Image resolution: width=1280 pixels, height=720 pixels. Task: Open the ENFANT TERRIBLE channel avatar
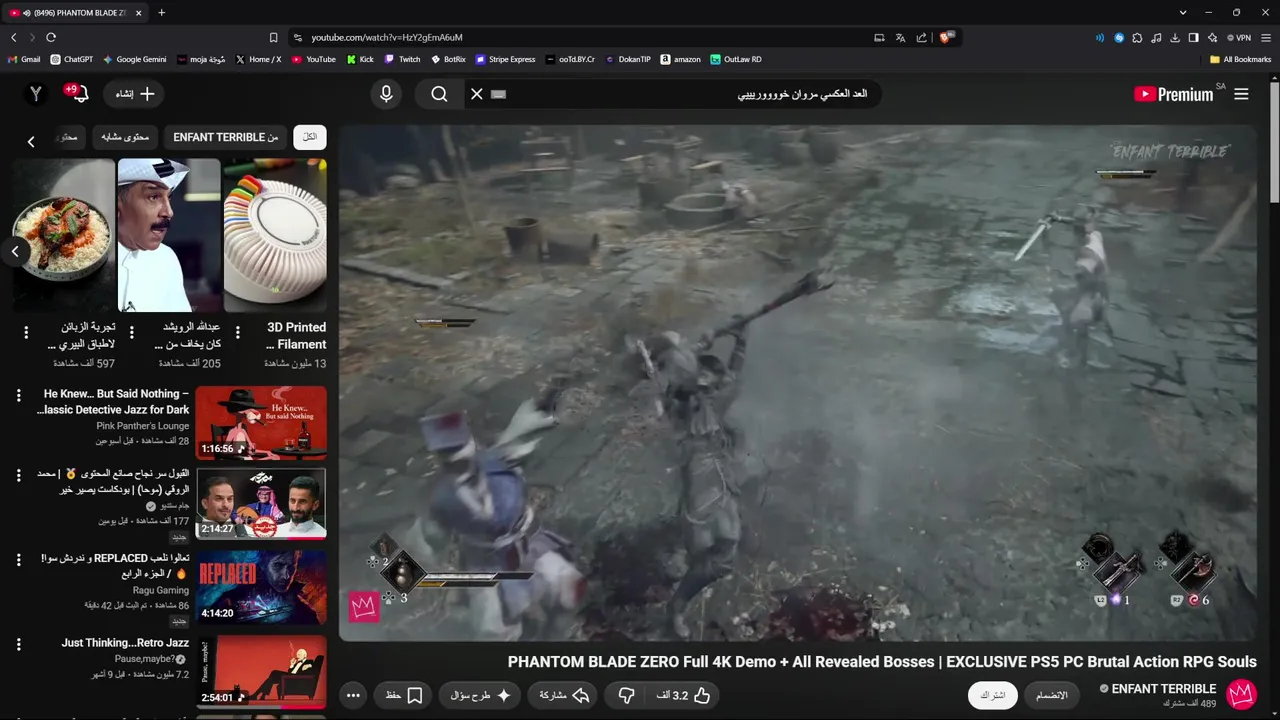click(x=1241, y=694)
